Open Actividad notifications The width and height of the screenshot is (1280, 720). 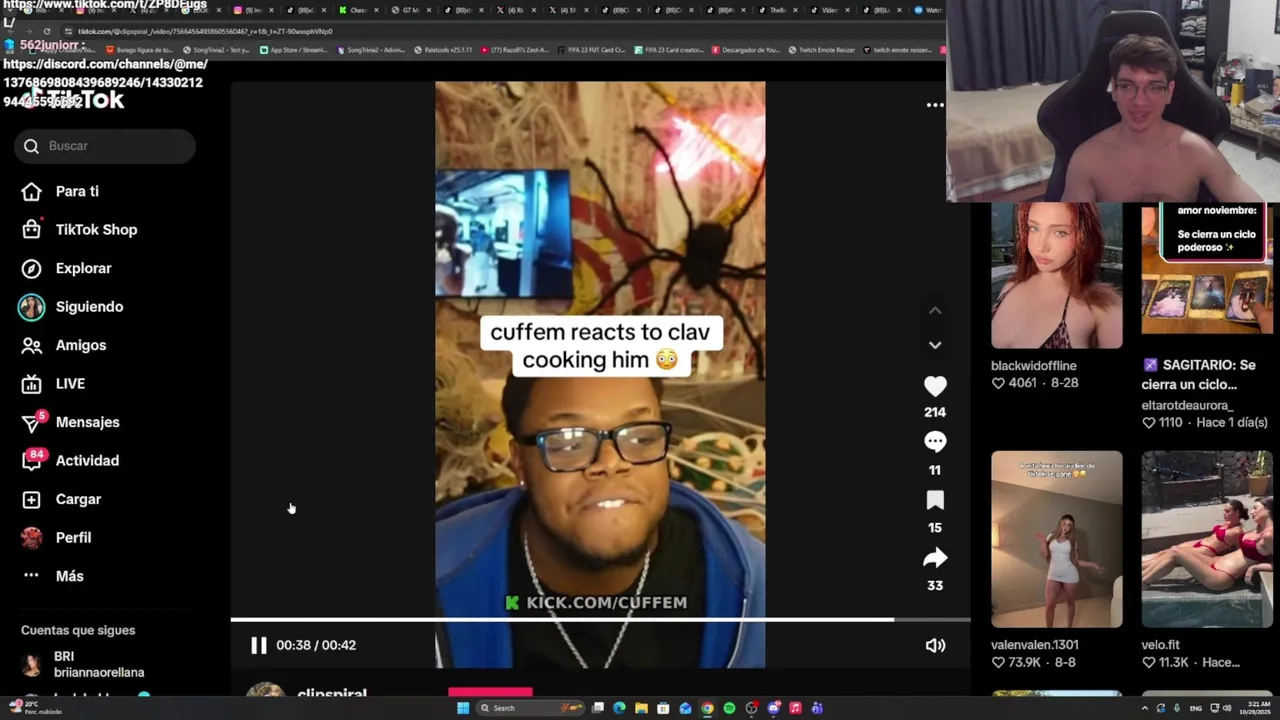coord(87,460)
